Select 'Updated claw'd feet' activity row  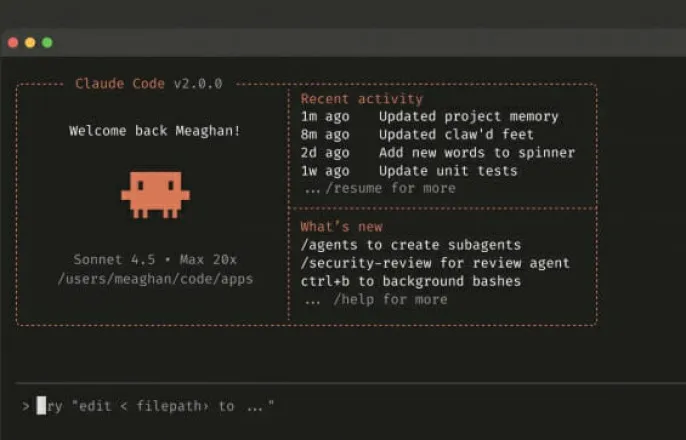(x=417, y=134)
